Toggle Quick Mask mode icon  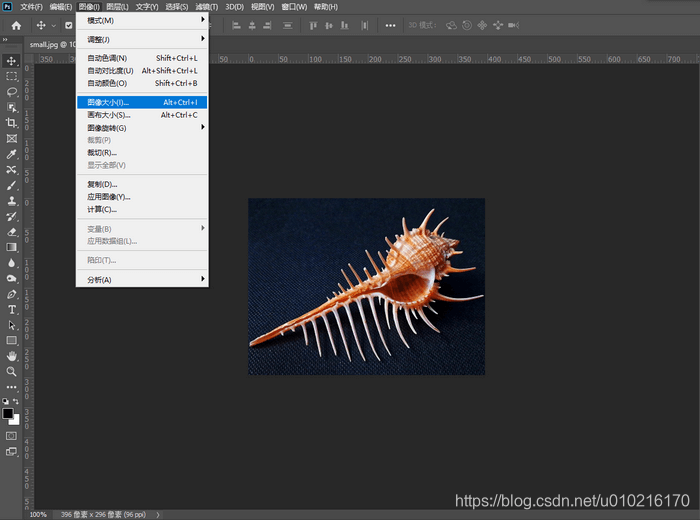[12, 436]
